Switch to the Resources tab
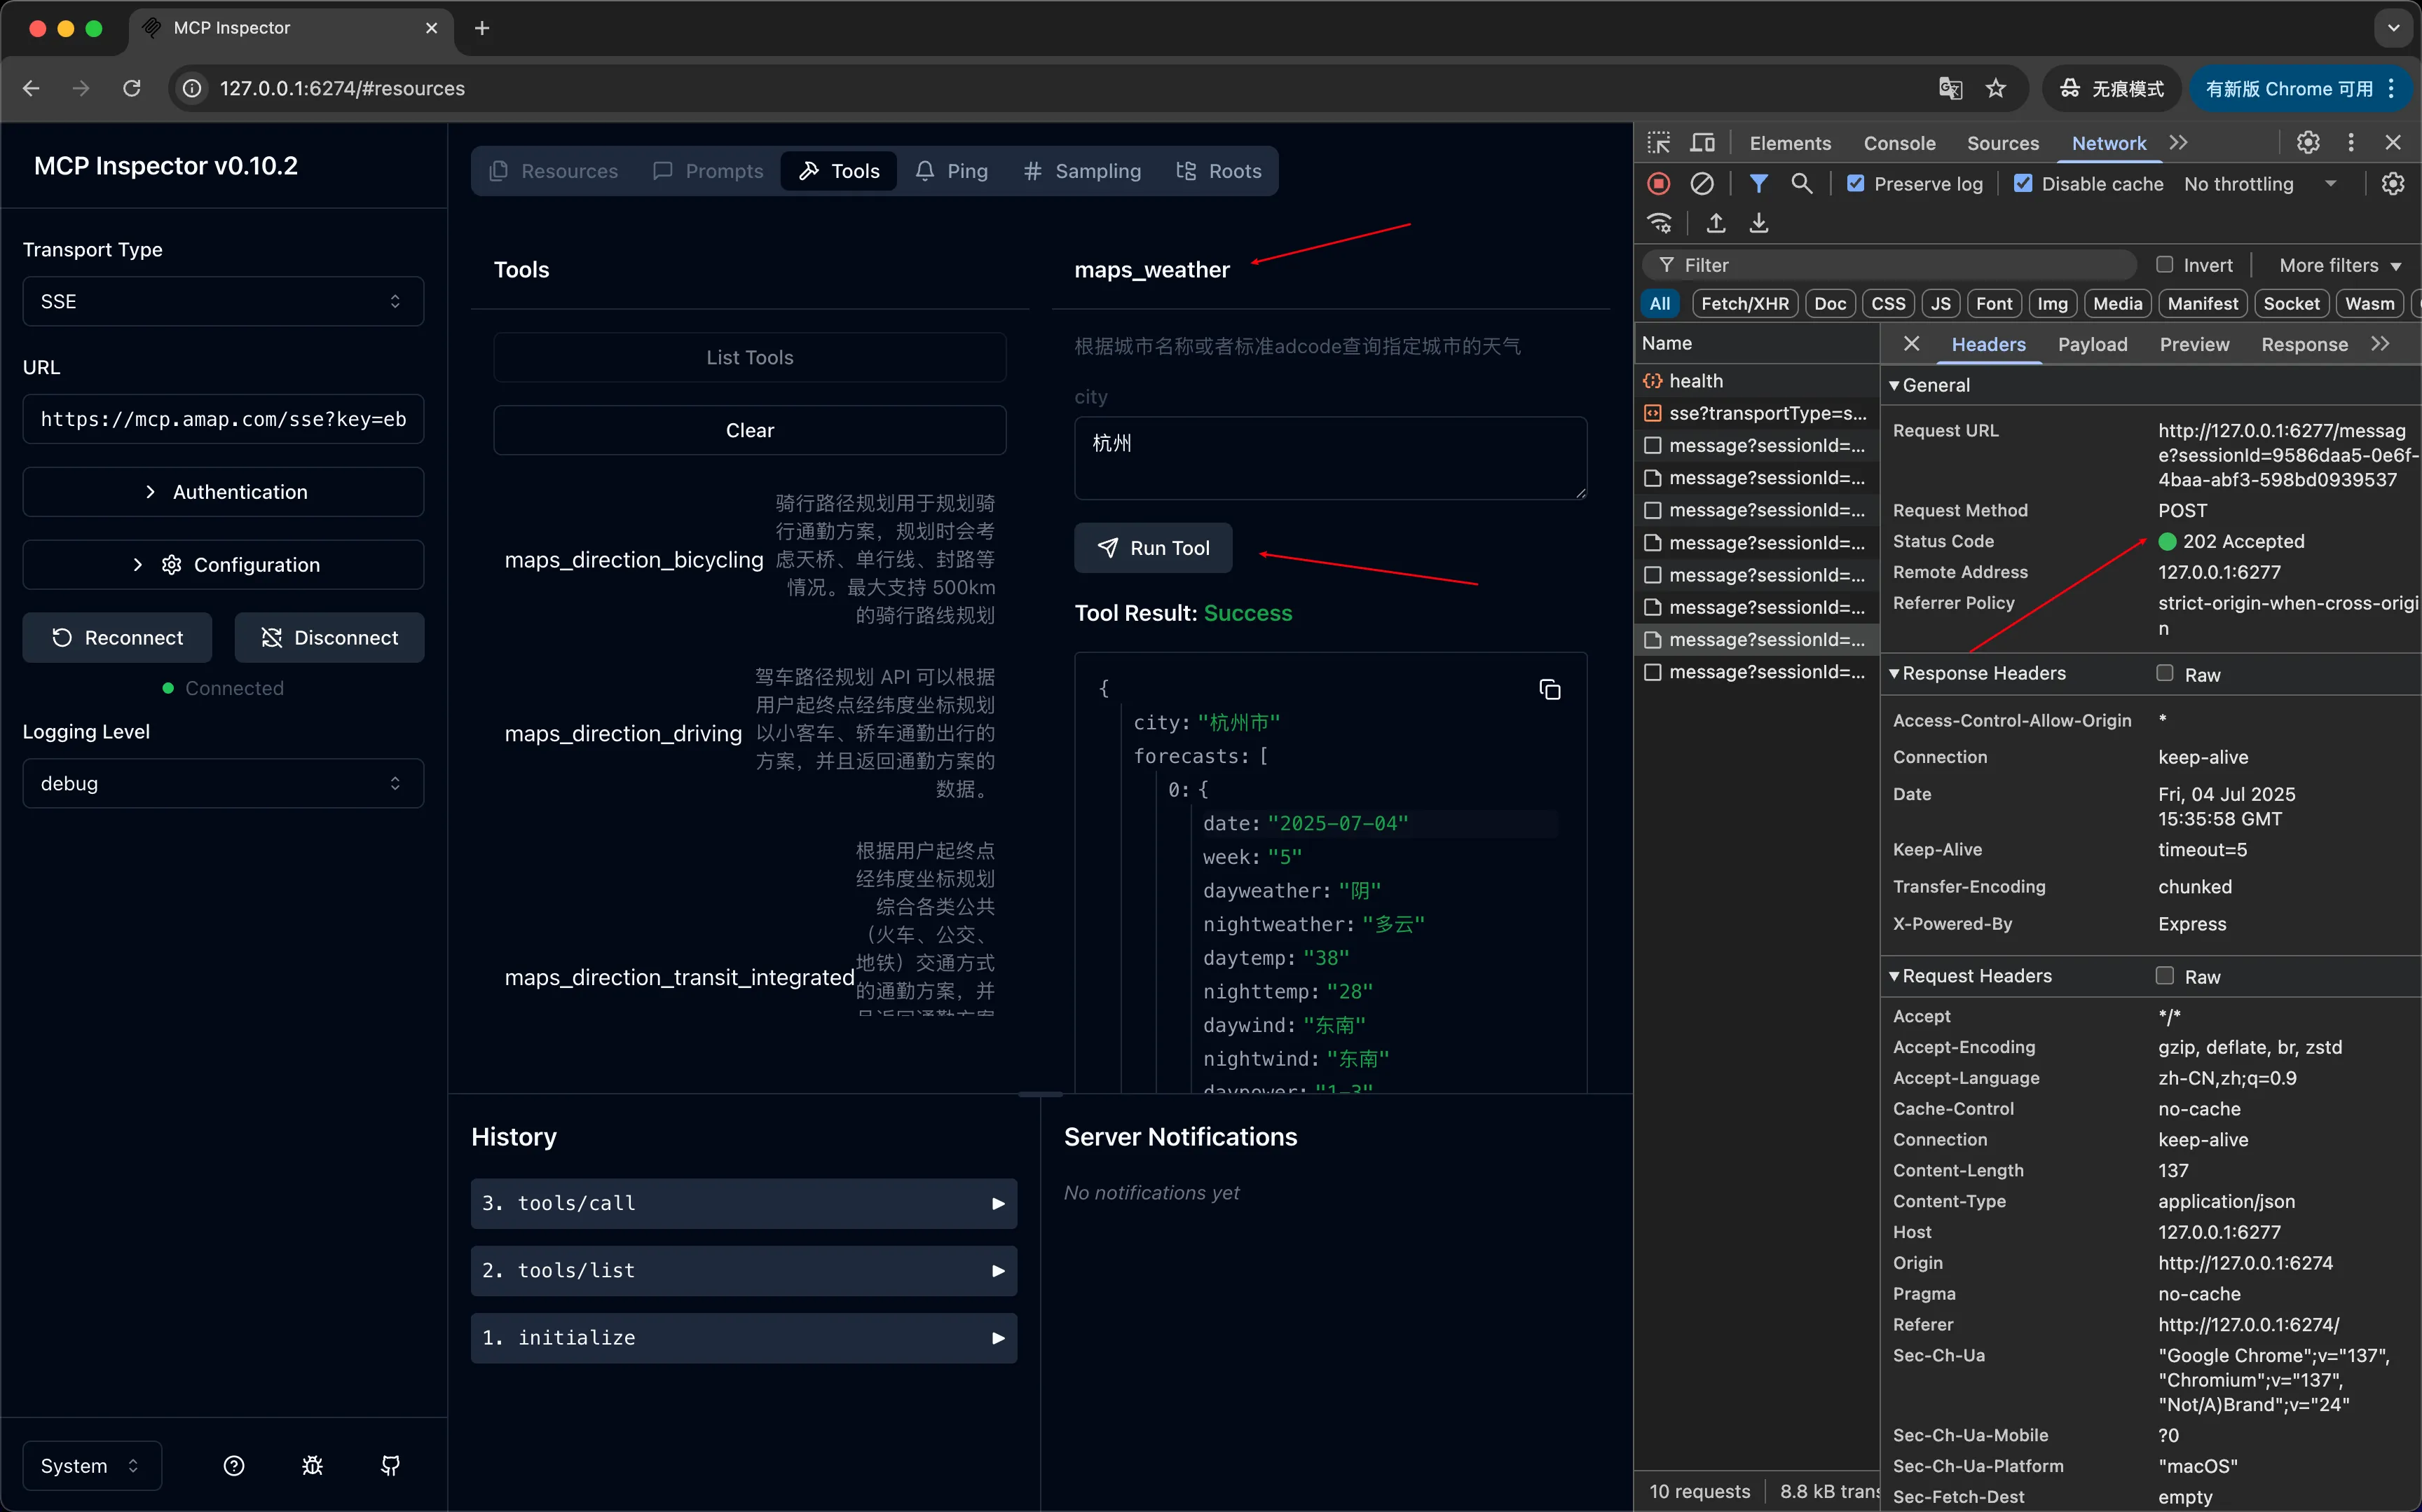The height and width of the screenshot is (1512, 2422). [554, 171]
